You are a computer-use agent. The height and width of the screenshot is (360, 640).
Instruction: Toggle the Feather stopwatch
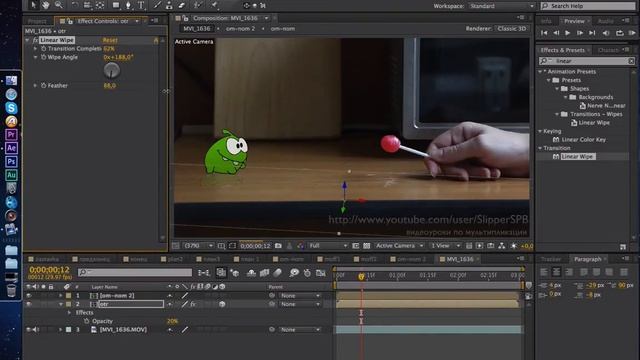43,86
